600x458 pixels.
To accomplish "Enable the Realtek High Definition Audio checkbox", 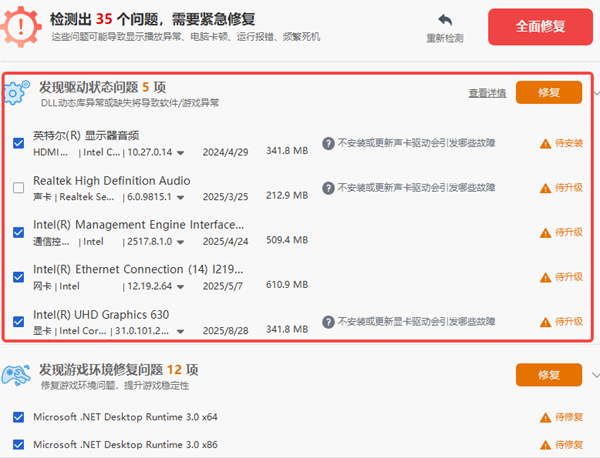I will pos(18,188).
